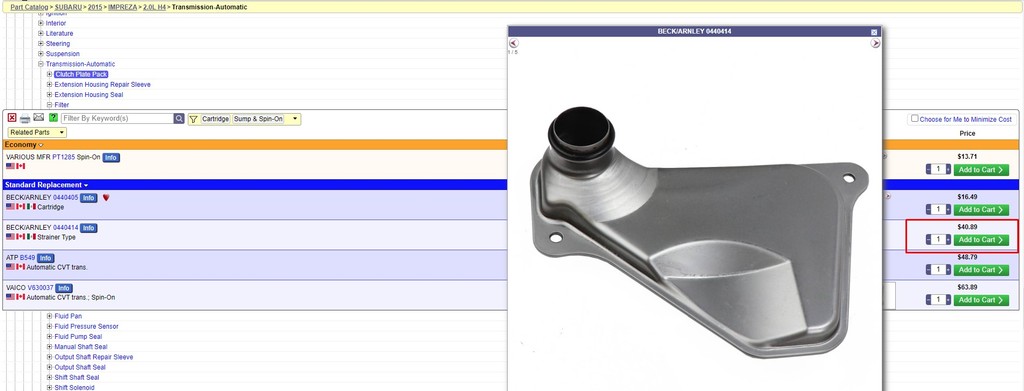Click the printer icon in parts toolbar
1024x391 pixels.
pyautogui.click(x=25, y=119)
